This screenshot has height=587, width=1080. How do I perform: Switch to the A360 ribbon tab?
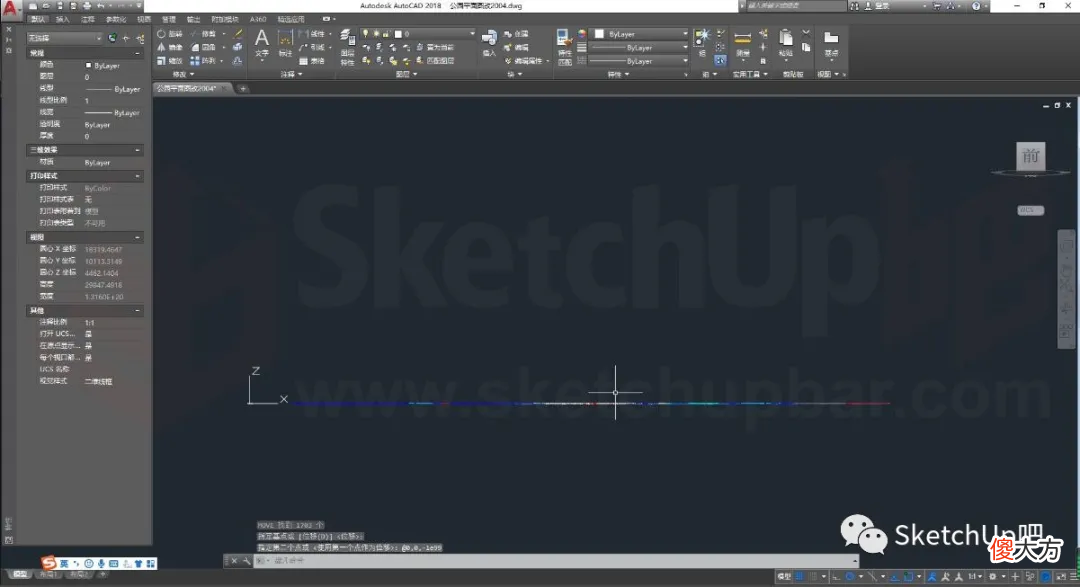pos(258,19)
